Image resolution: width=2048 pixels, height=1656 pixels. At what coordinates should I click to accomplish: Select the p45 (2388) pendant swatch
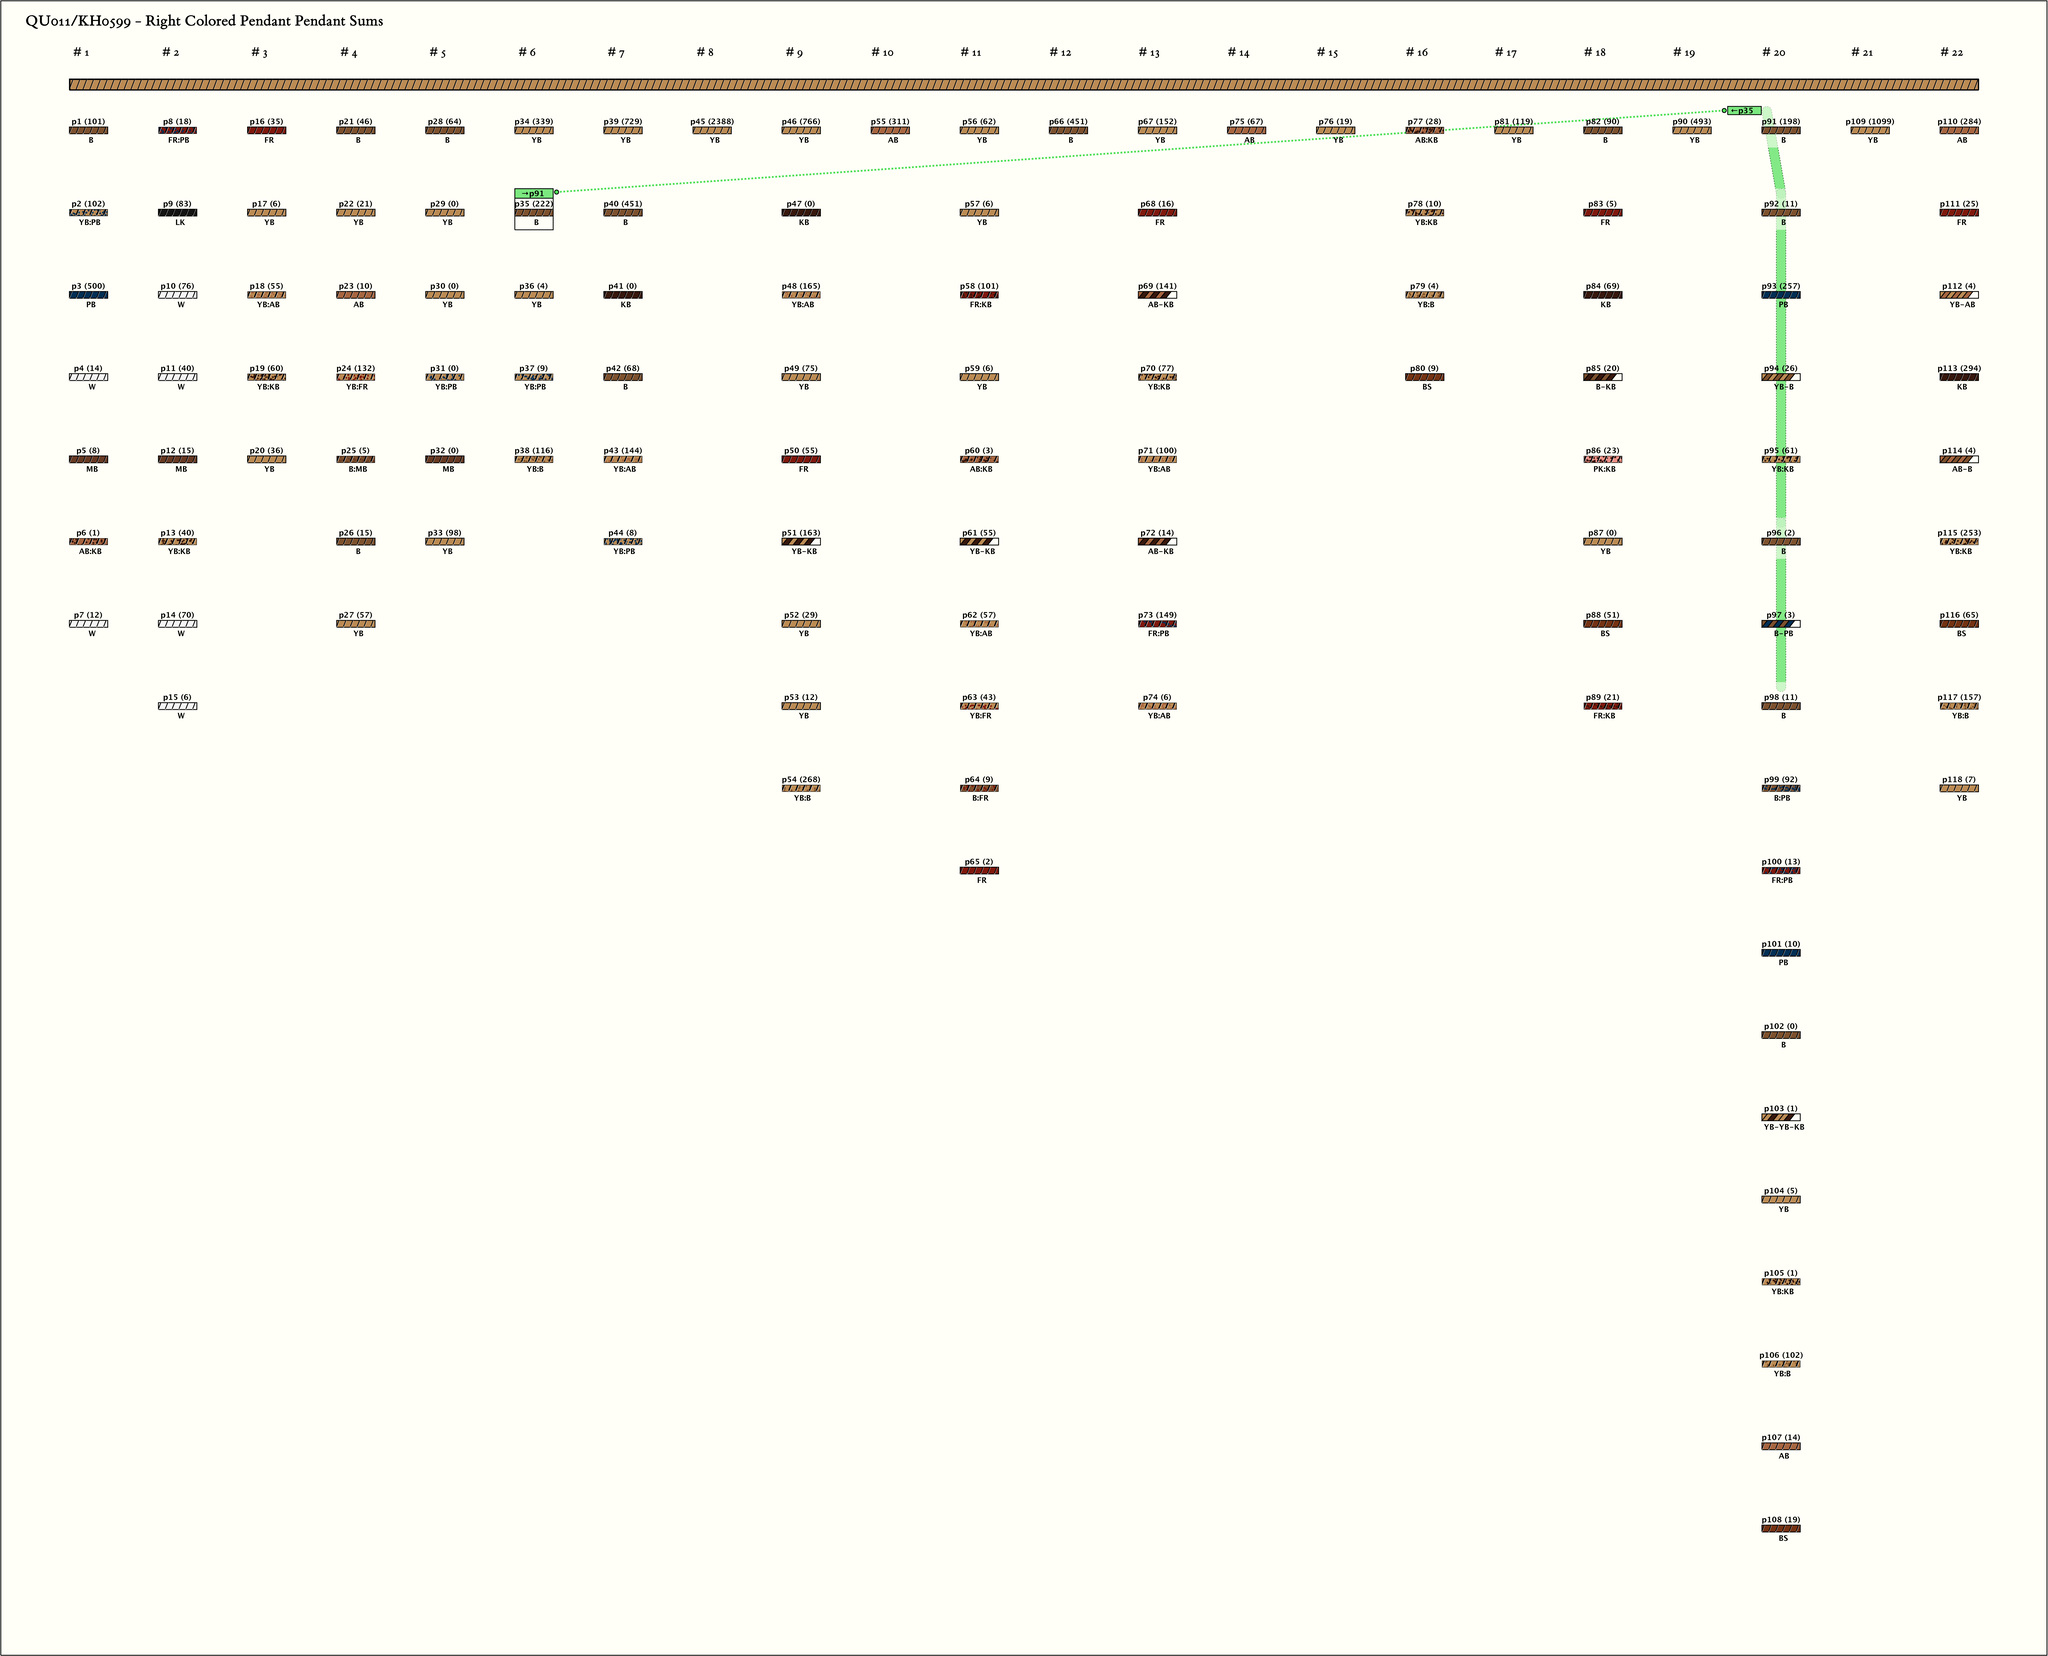point(712,131)
